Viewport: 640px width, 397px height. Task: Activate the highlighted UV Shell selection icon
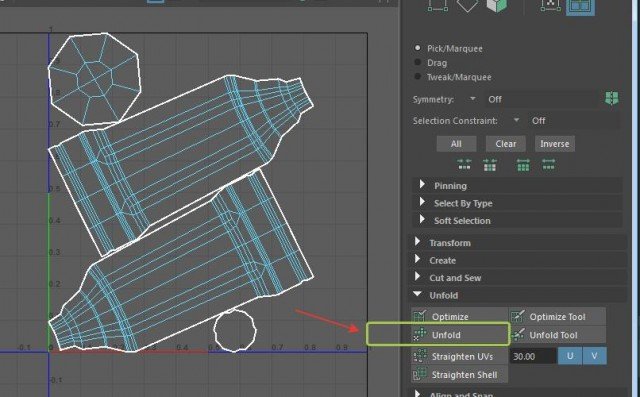point(580,7)
